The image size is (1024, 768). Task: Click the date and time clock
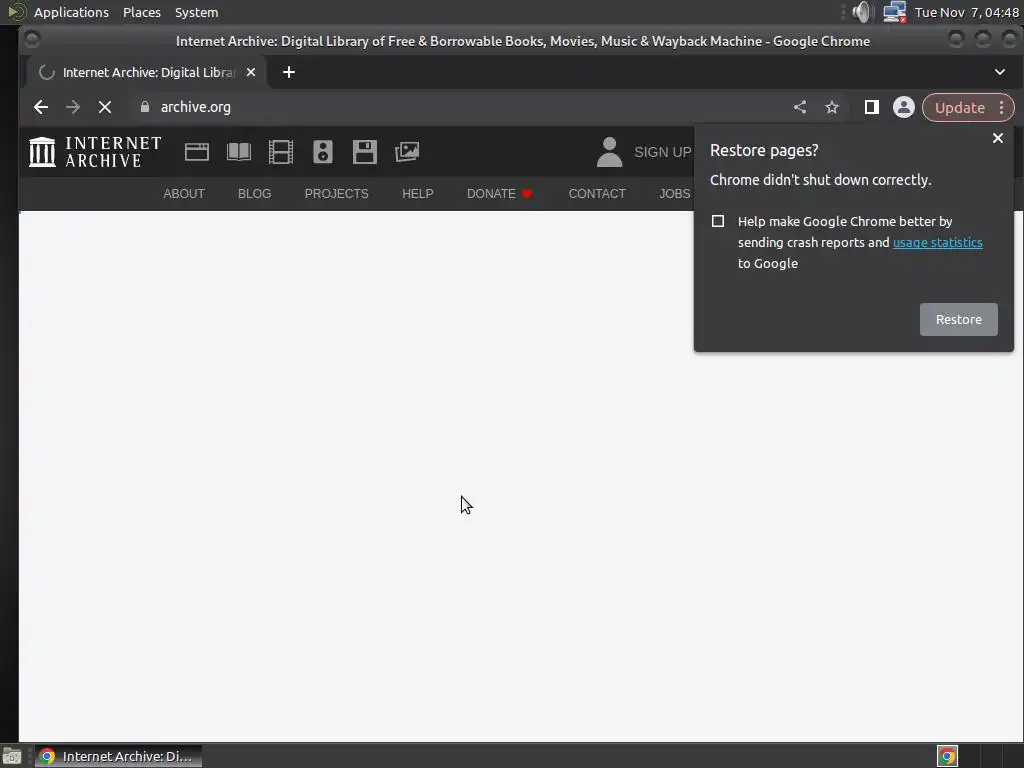click(x=967, y=12)
